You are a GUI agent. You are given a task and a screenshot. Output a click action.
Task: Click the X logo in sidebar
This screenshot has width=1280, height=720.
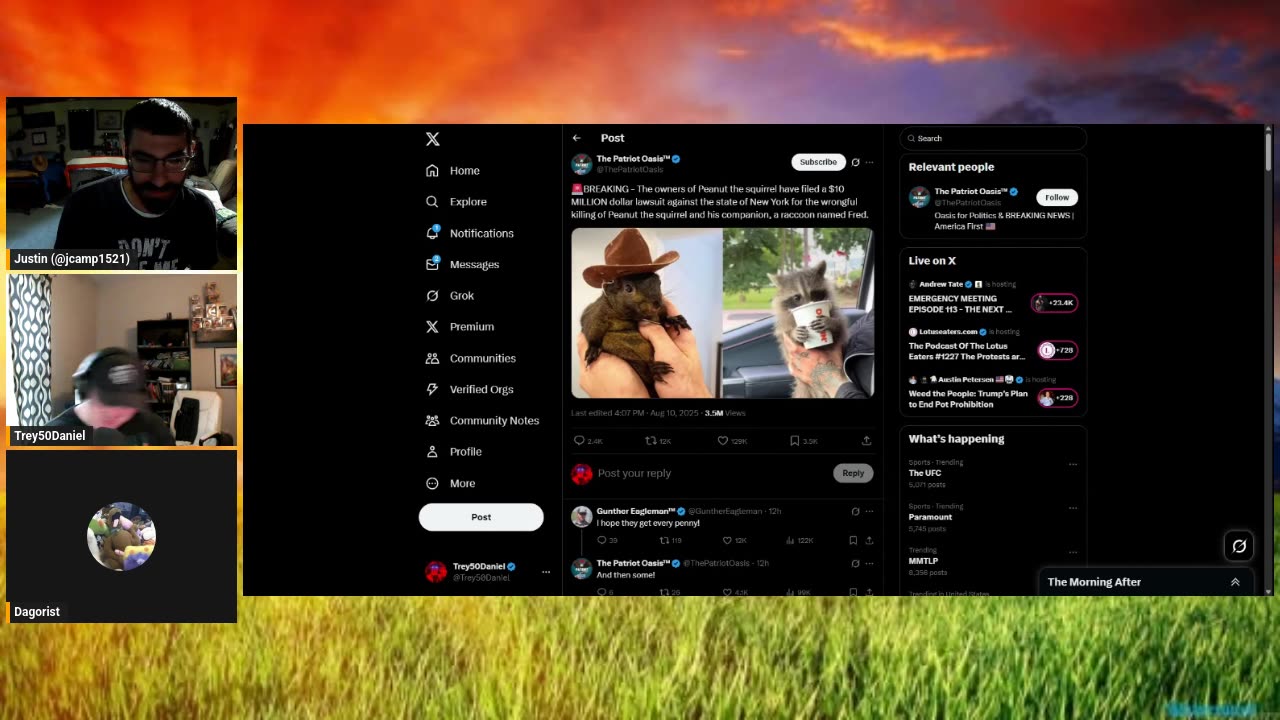(x=432, y=139)
